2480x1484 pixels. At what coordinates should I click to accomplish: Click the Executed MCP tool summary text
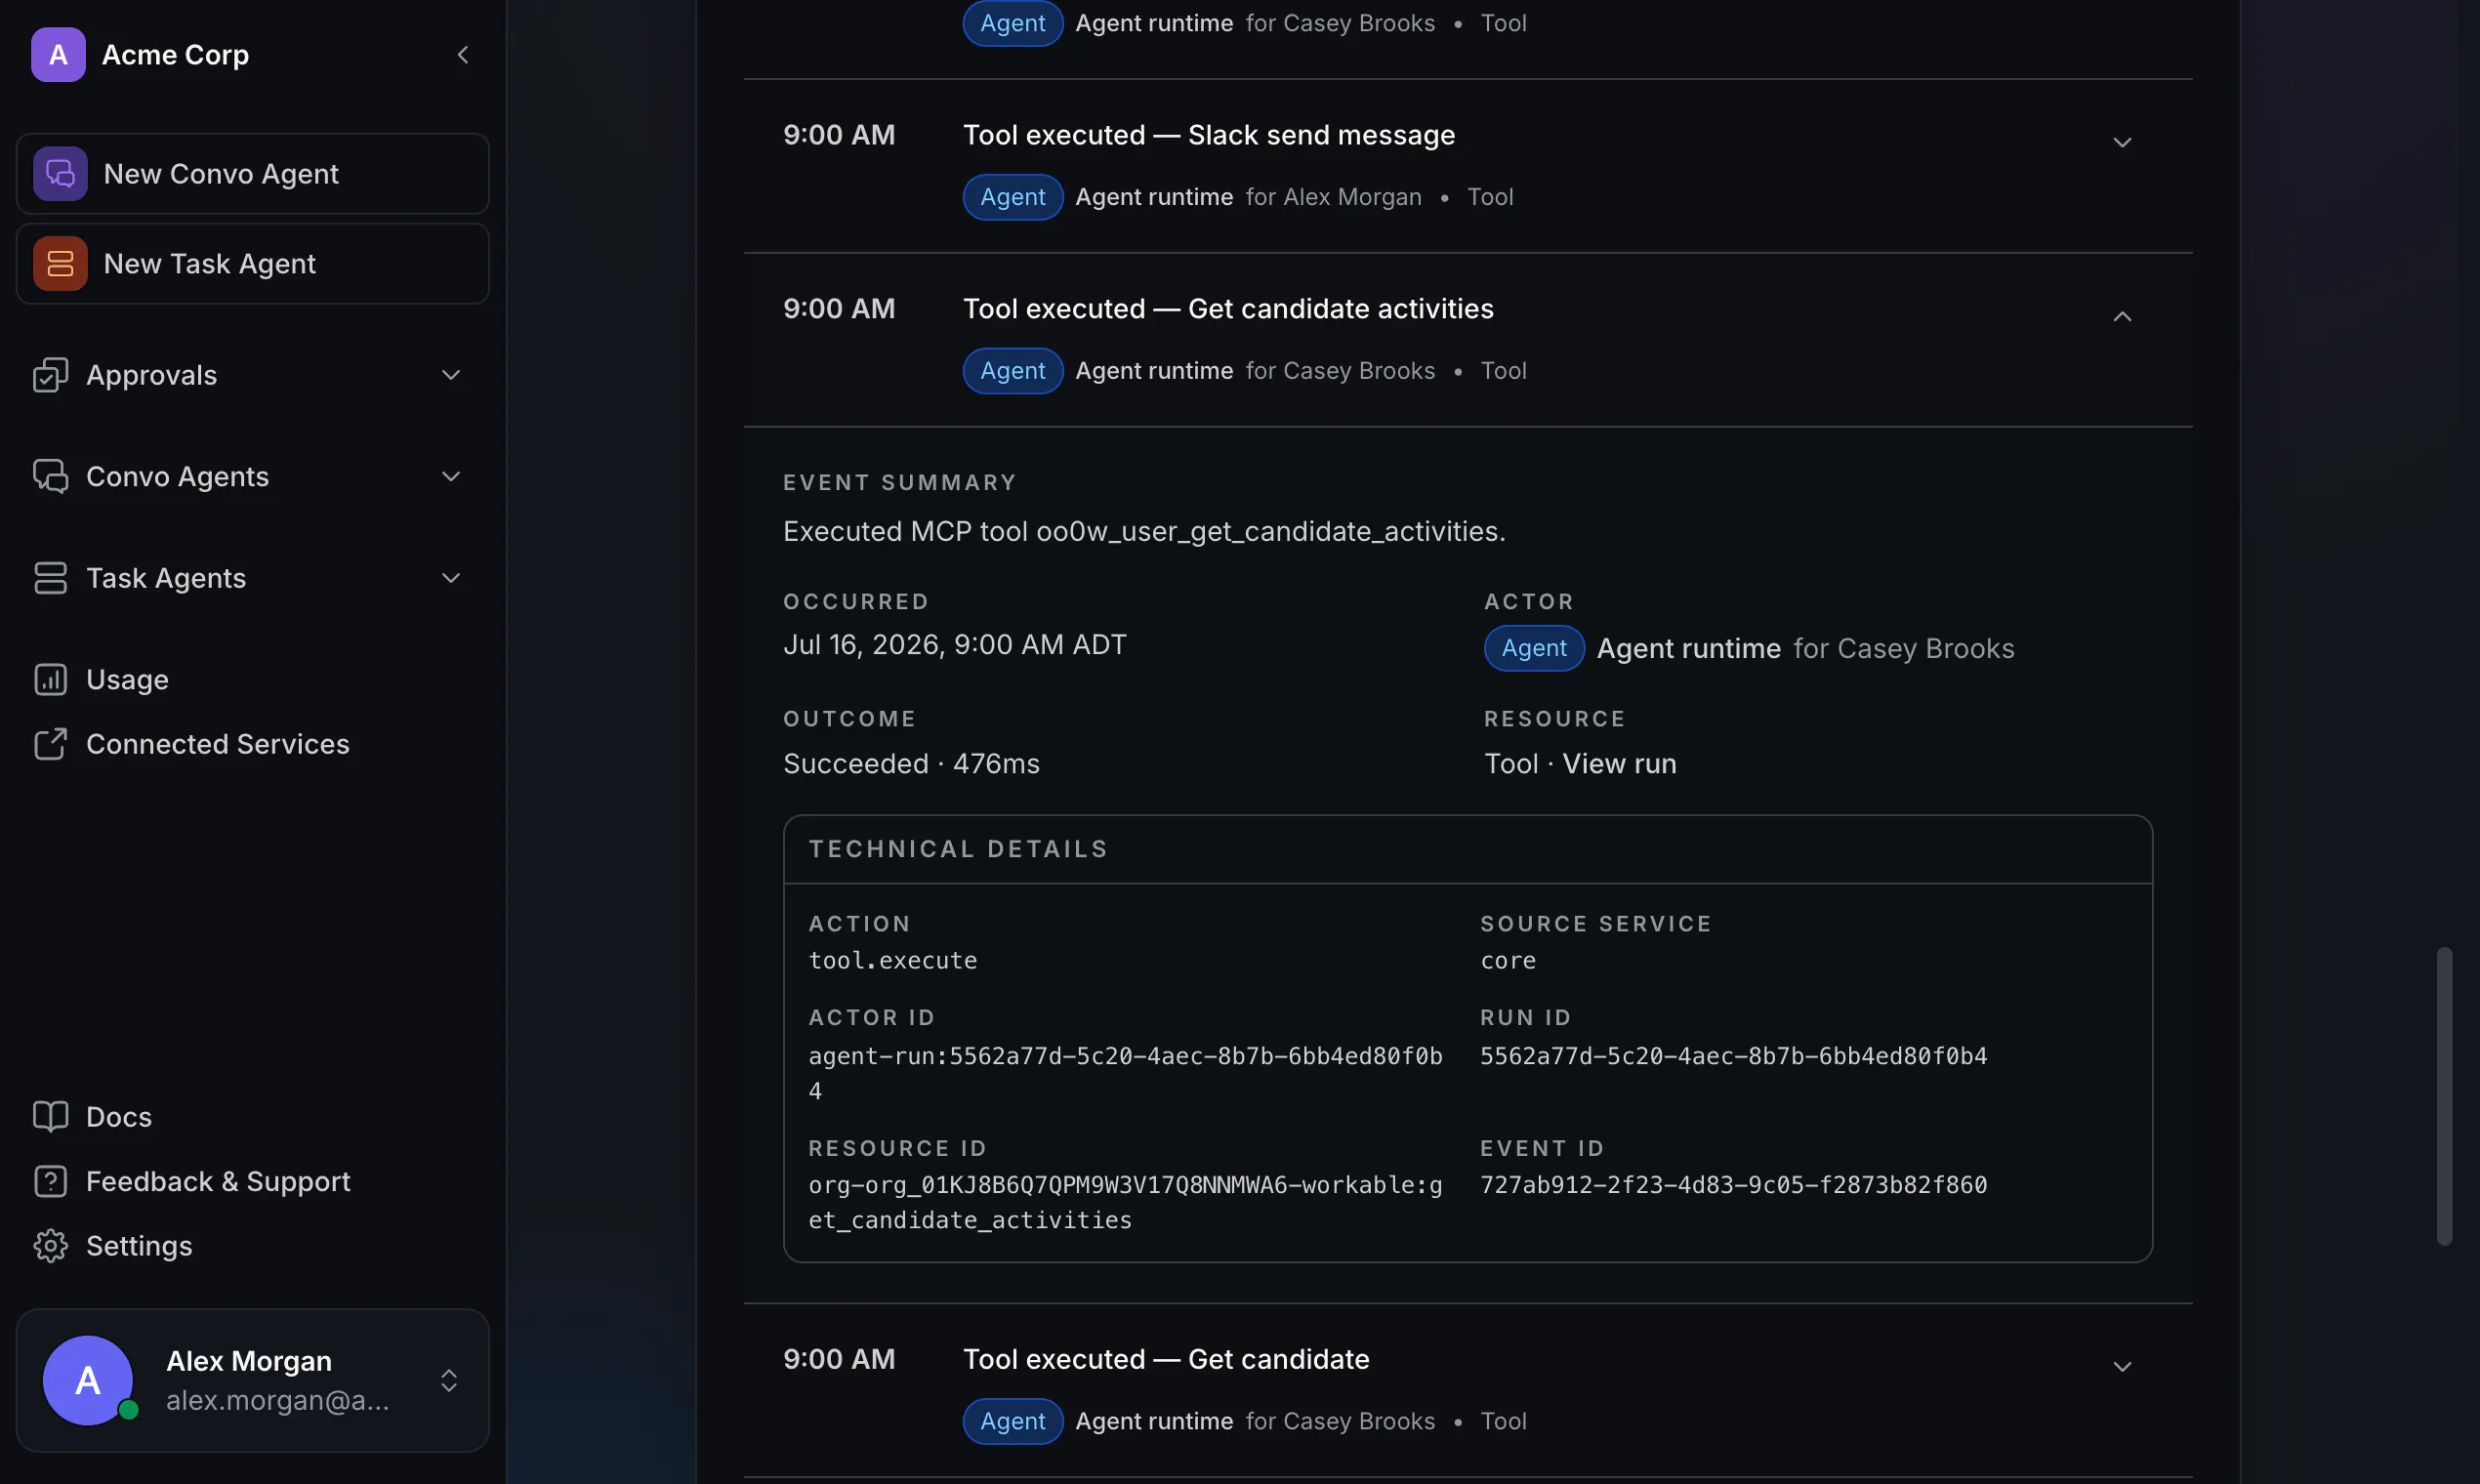click(x=1144, y=531)
